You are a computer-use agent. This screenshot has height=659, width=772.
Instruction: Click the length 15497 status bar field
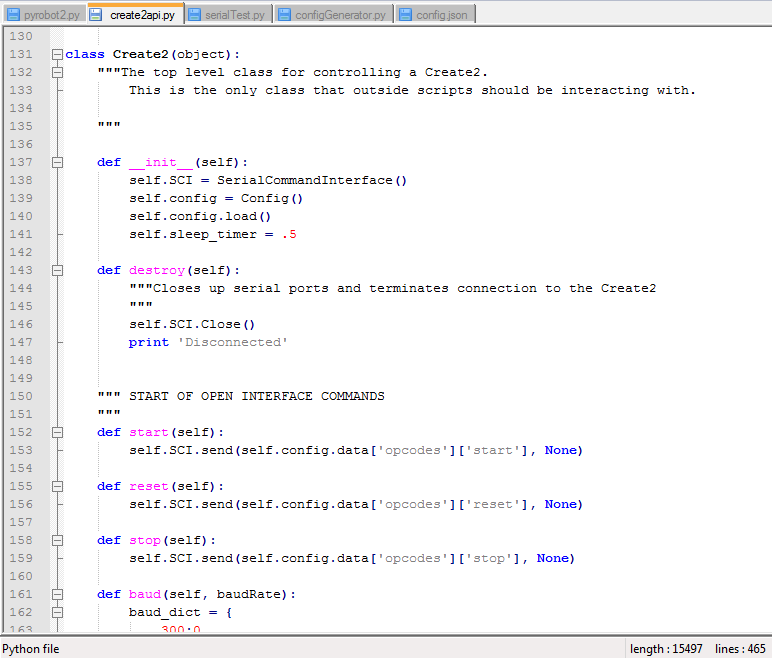click(668, 649)
